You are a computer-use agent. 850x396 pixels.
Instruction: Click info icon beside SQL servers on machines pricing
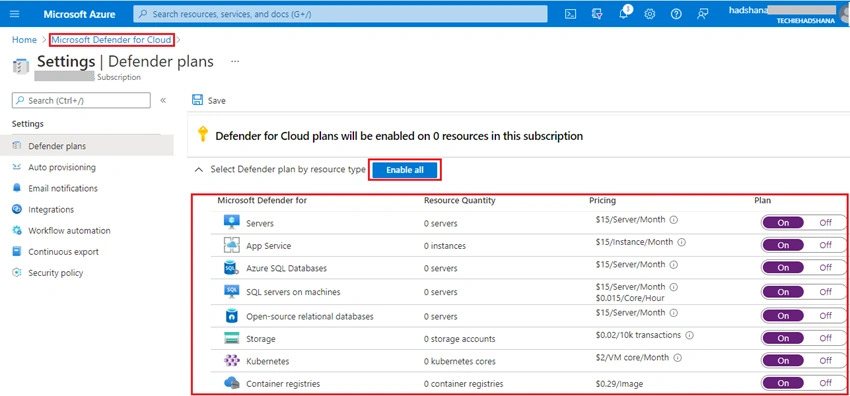[x=674, y=287]
